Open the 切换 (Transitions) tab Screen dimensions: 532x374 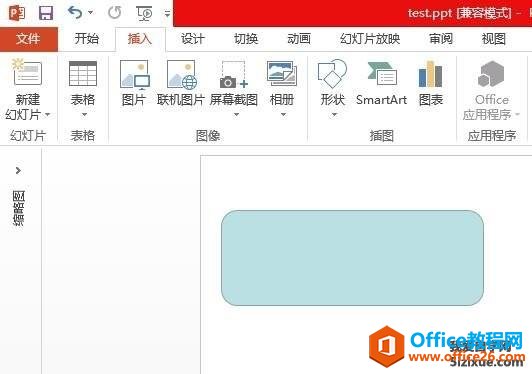246,39
